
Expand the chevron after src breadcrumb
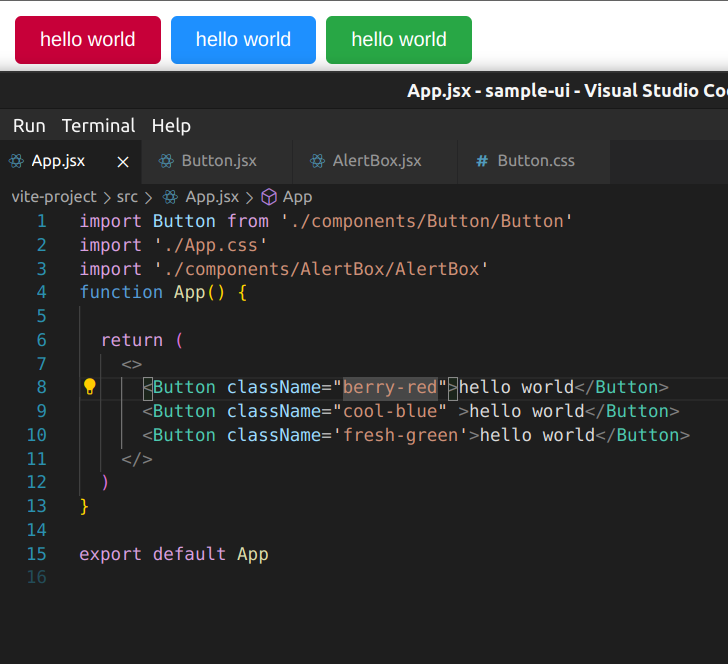tap(148, 198)
